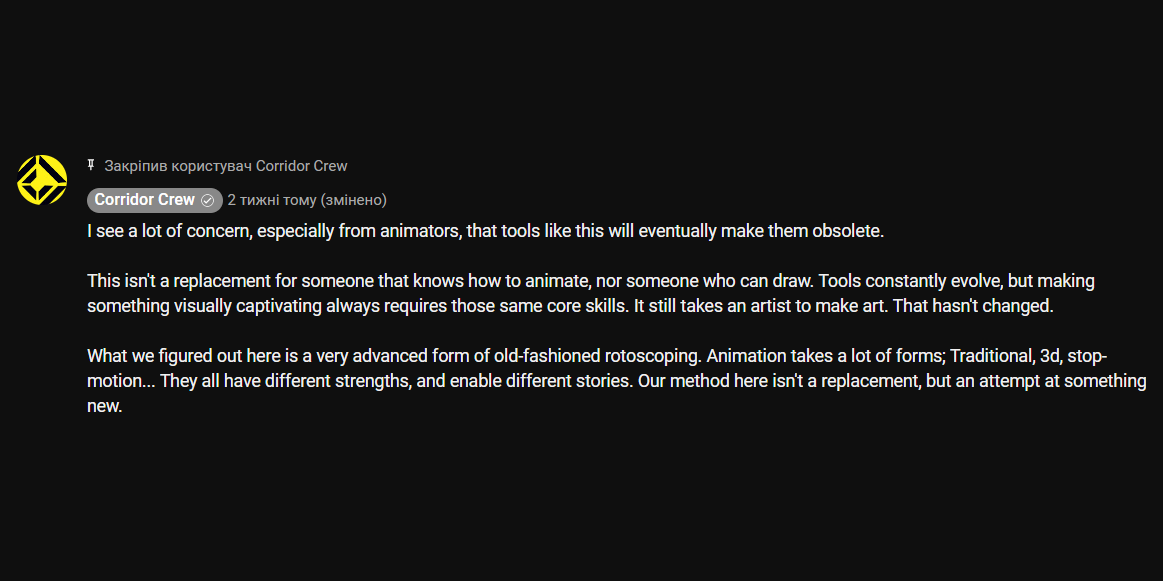Open the '2 тижні тому' timestamp link
The image size is (1163, 581).
point(271,200)
